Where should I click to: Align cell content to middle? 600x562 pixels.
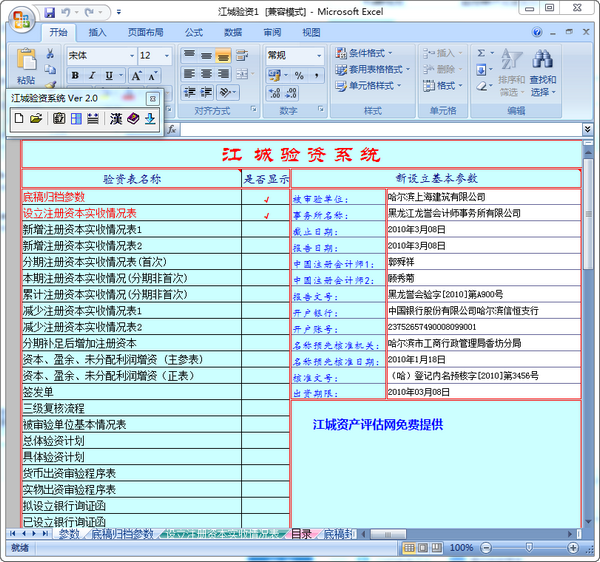tap(206, 55)
